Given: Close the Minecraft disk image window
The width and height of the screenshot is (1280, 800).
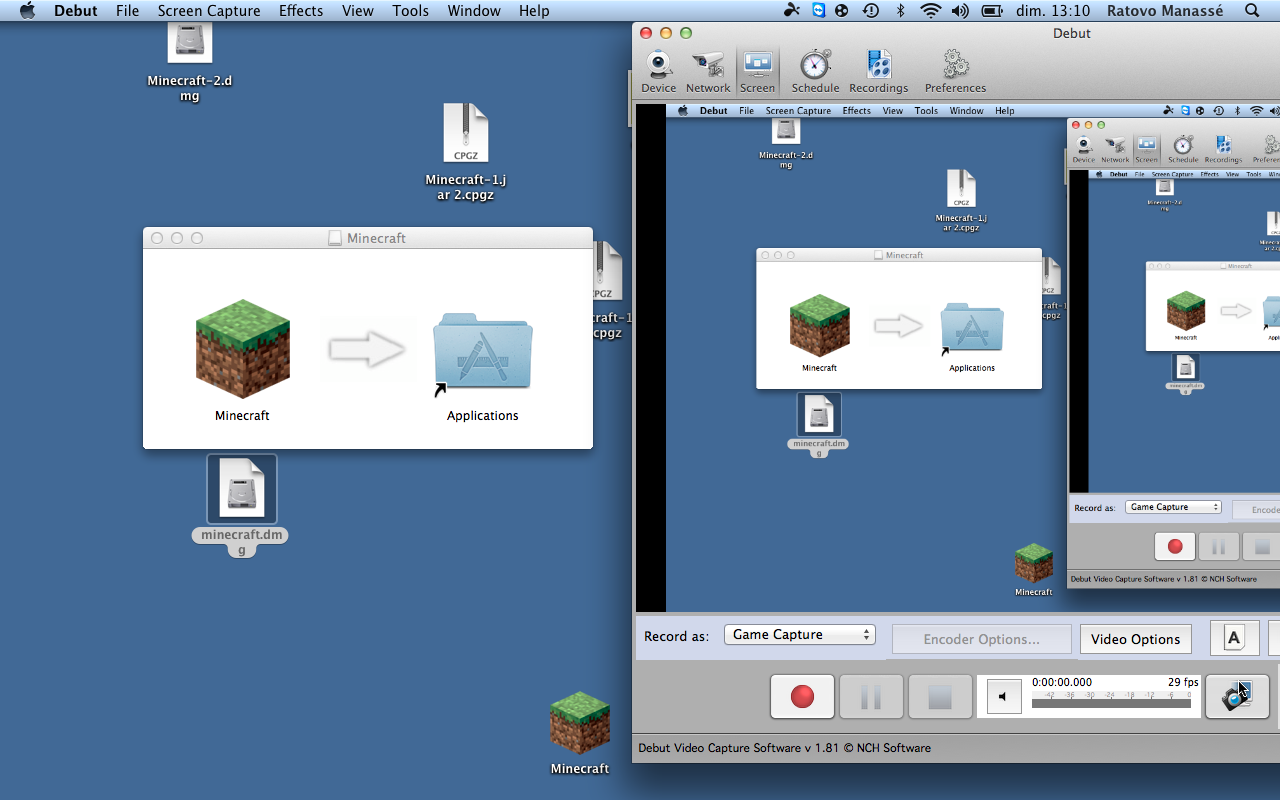Looking at the screenshot, I should tap(157, 238).
